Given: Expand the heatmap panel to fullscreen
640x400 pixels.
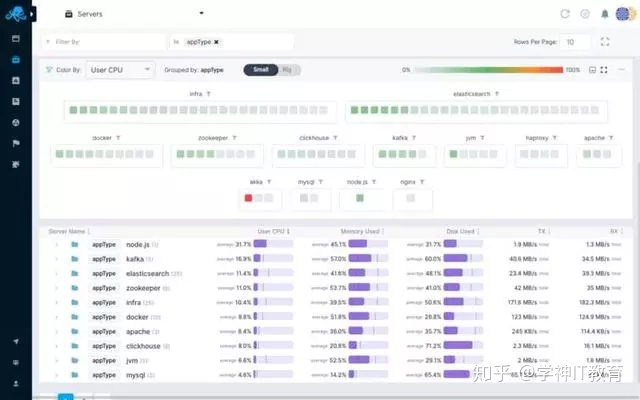Looking at the screenshot, I should tap(604, 70).
